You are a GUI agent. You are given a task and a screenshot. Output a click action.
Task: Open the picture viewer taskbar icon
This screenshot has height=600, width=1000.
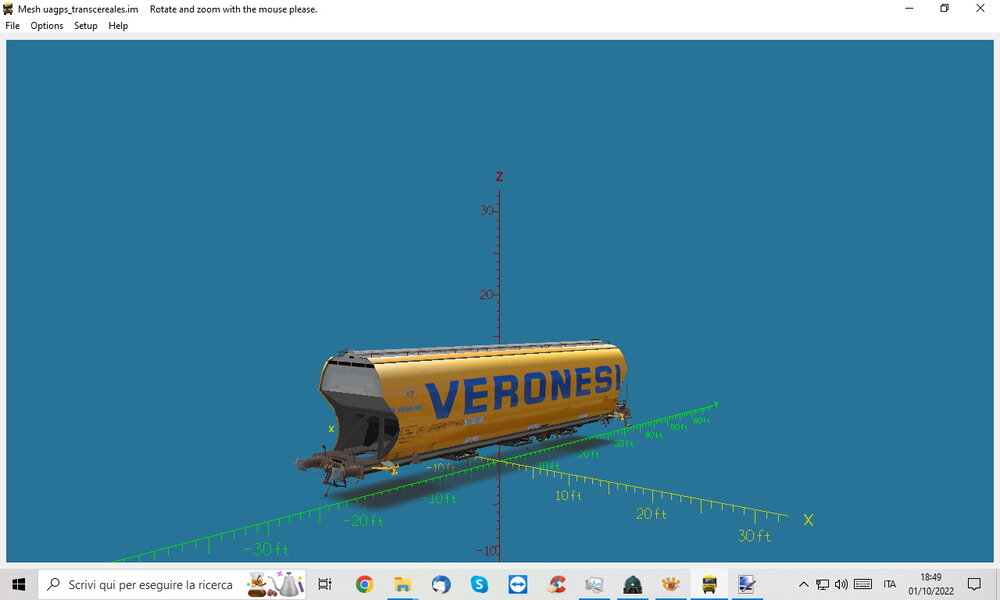point(594,584)
